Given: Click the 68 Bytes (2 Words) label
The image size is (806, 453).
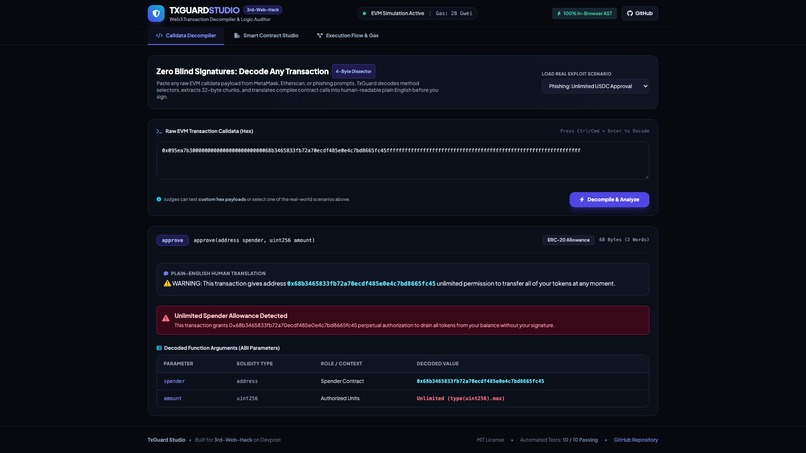Looking at the screenshot, I should (624, 240).
